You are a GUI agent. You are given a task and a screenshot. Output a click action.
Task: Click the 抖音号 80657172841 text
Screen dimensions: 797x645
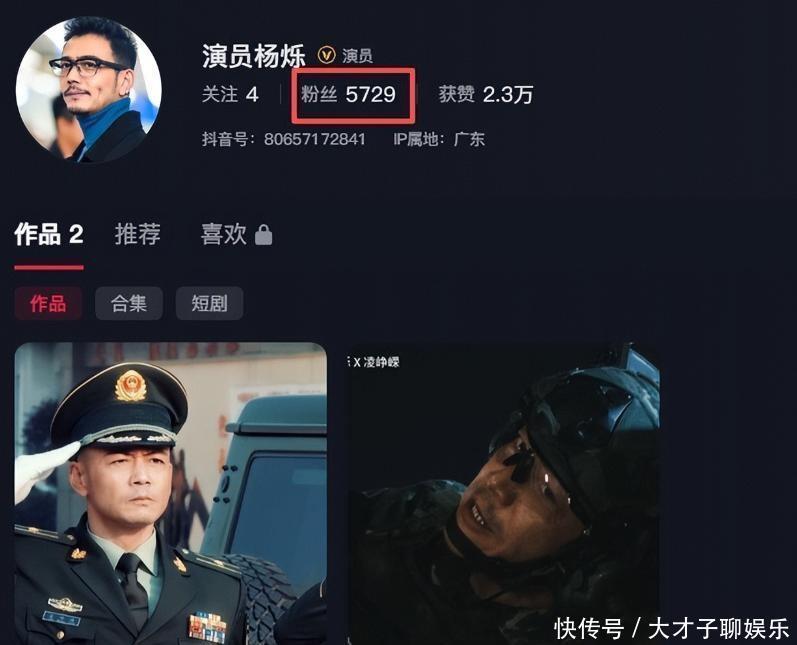(284, 139)
